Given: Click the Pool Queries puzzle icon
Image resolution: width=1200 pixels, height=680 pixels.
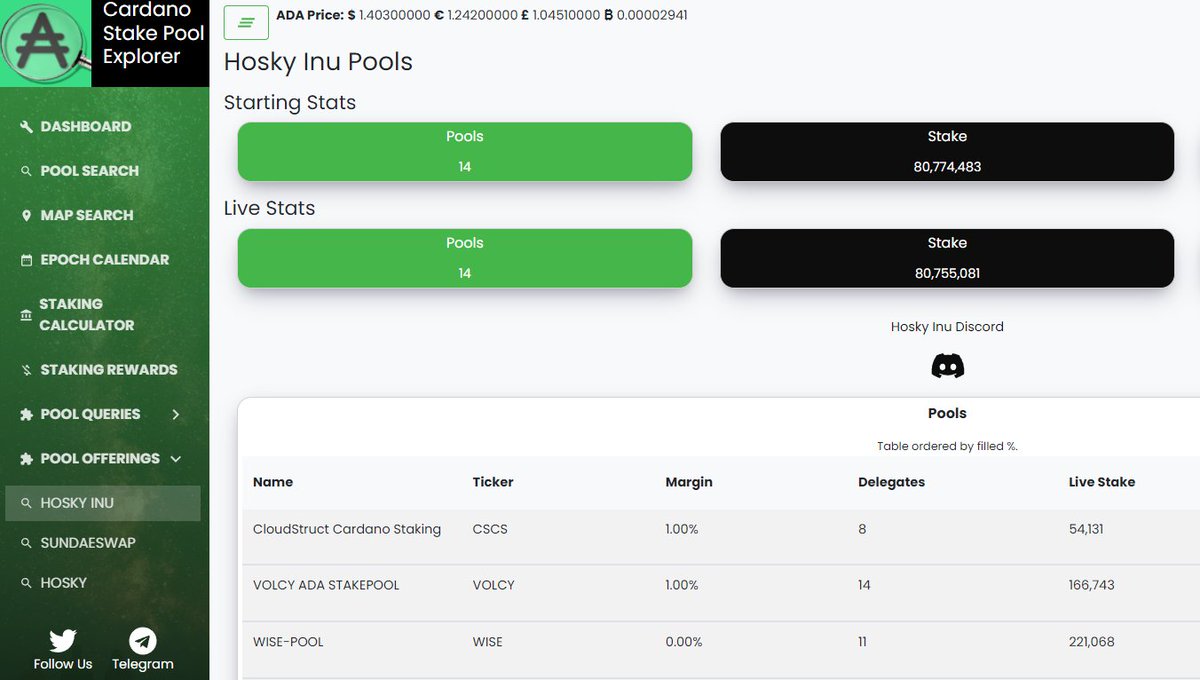Looking at the screenshot, I should [27, 414].
